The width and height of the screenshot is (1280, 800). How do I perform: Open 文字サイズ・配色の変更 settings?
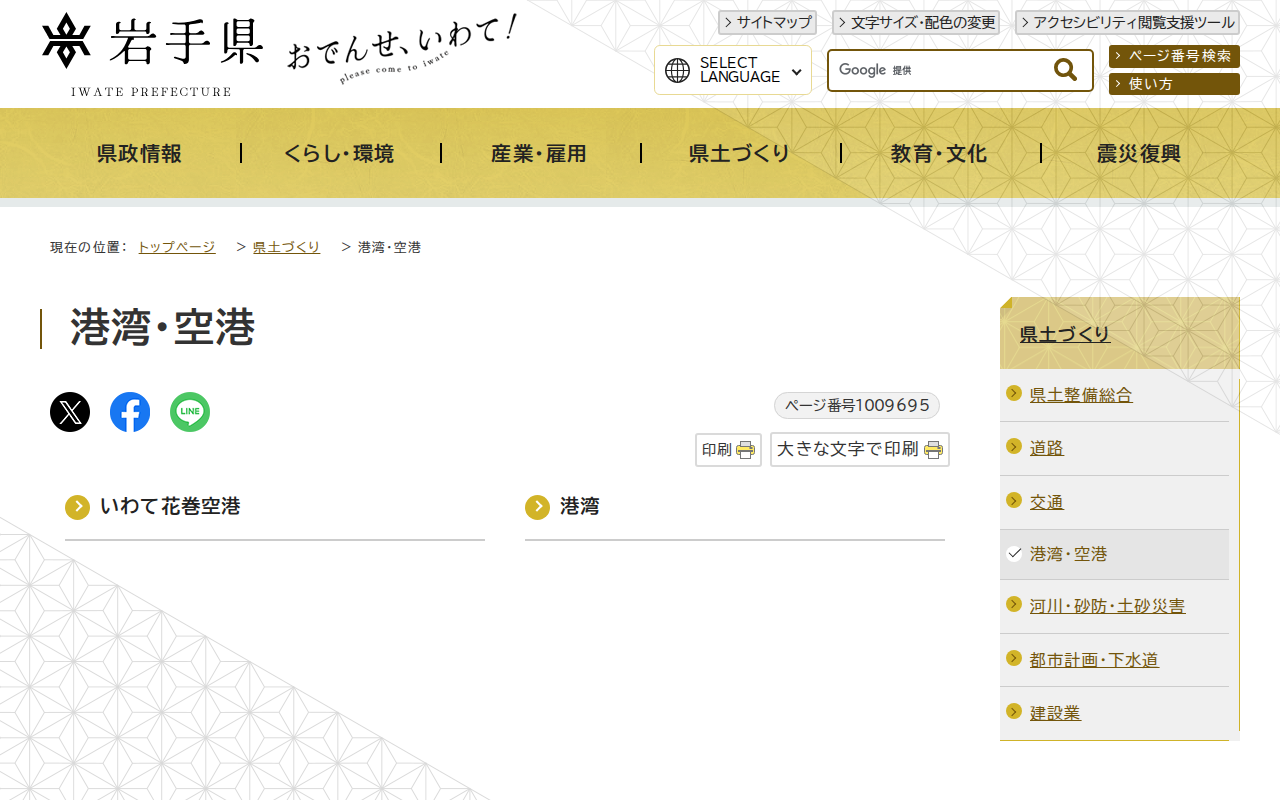(916, 23)
